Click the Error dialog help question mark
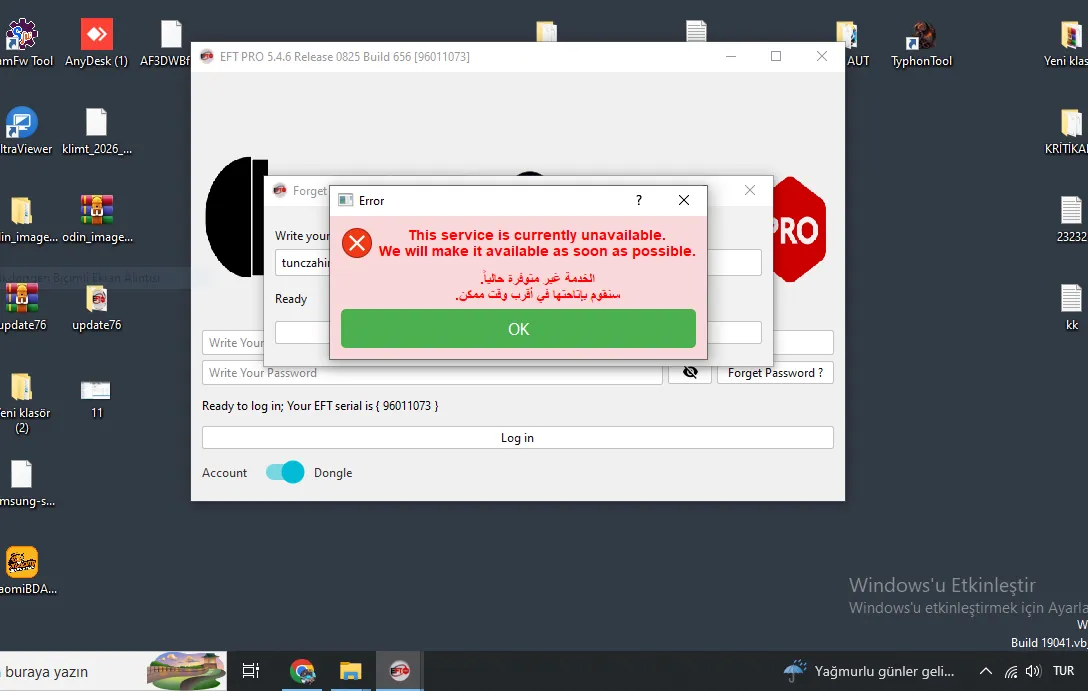Viewport: 1088px width, 691px height. pos(639,201)
